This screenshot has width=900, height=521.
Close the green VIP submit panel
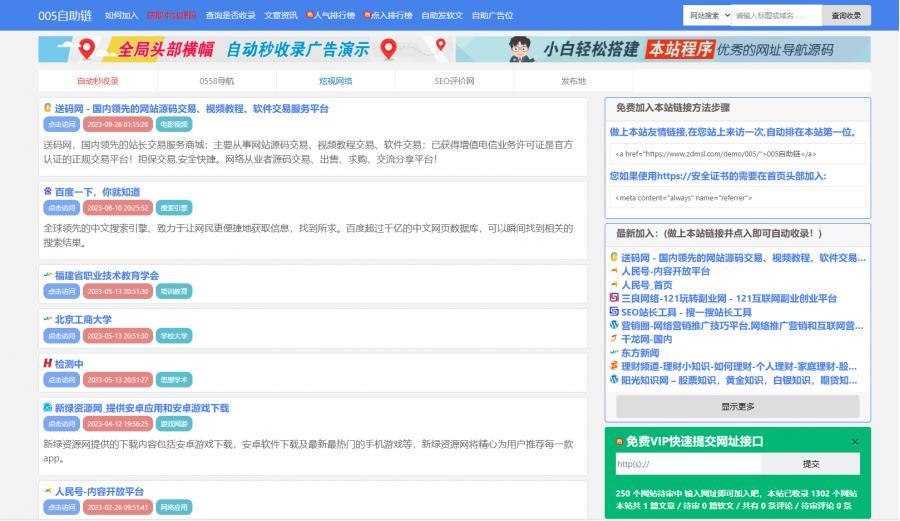tap(855, 441)
